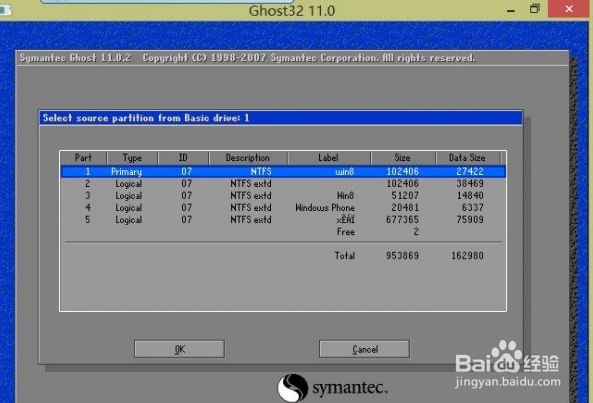Click the Select source partition dialog title
The image size is (593, 403).
coord(146,118)
